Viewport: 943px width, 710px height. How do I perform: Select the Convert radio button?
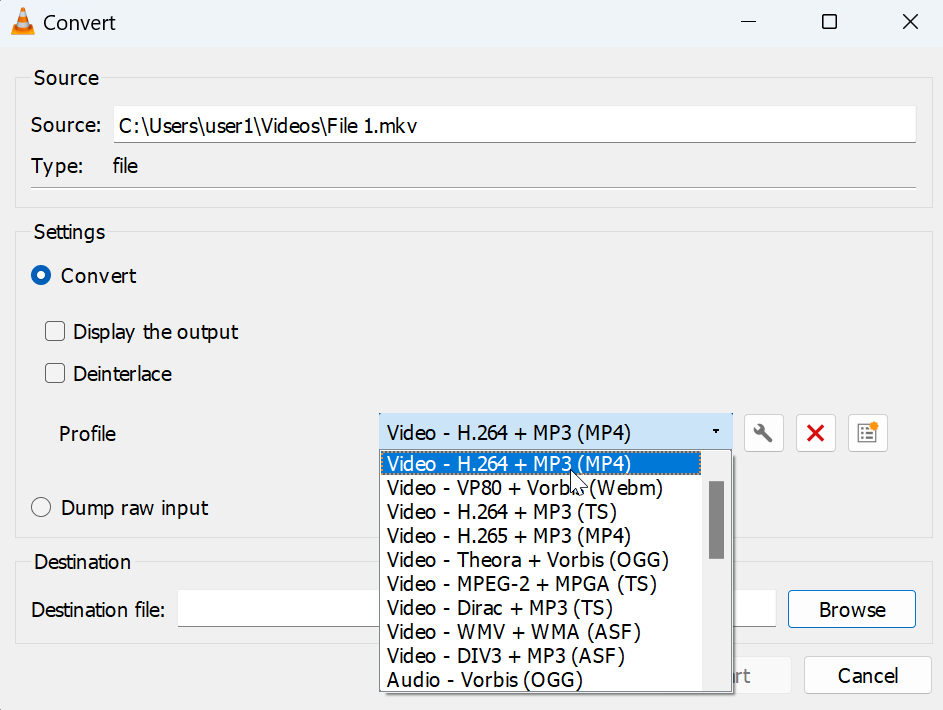click(x=41, y=275)
